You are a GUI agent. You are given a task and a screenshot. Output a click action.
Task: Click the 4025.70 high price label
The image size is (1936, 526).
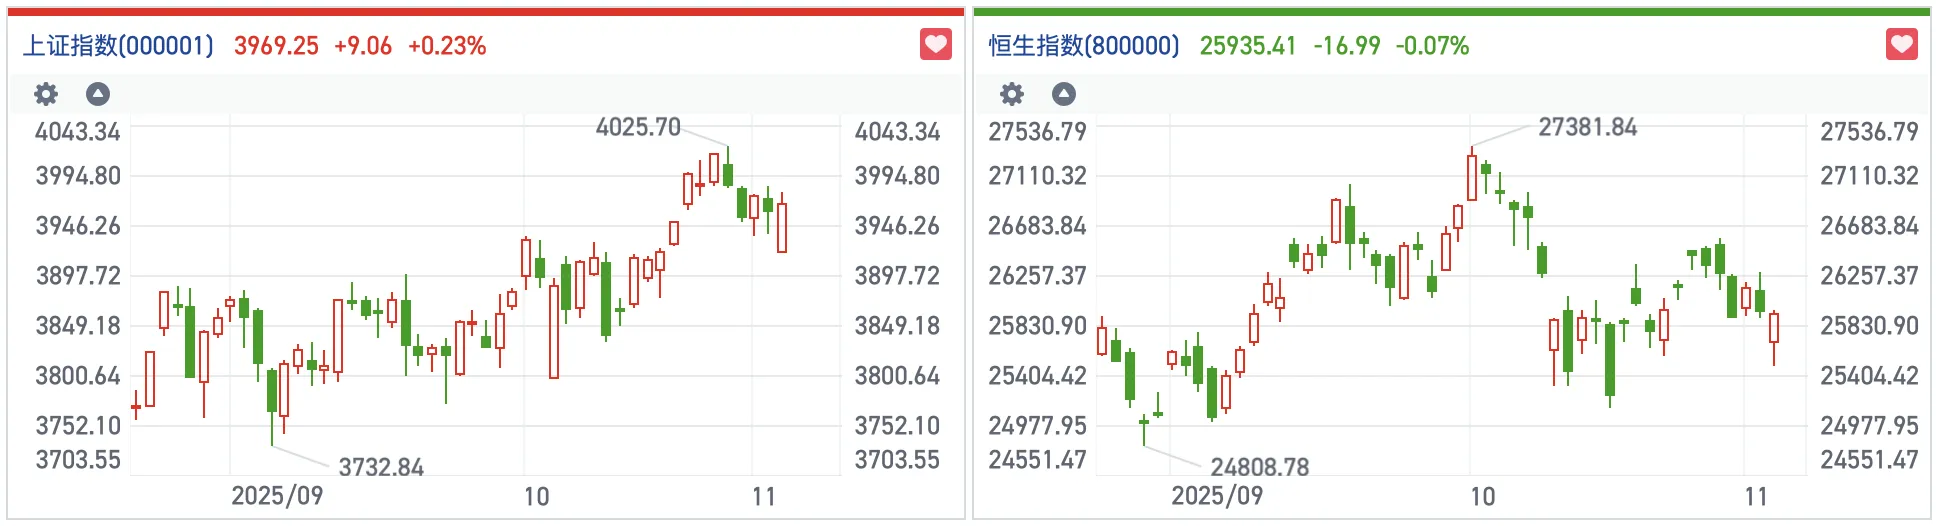click(x=638, y=127)
